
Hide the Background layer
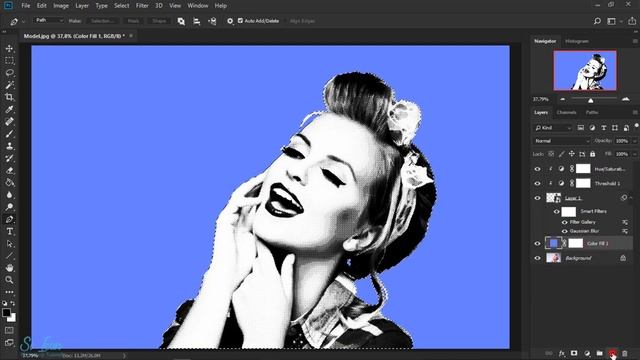pyautogui.click(x=537, y=258)
